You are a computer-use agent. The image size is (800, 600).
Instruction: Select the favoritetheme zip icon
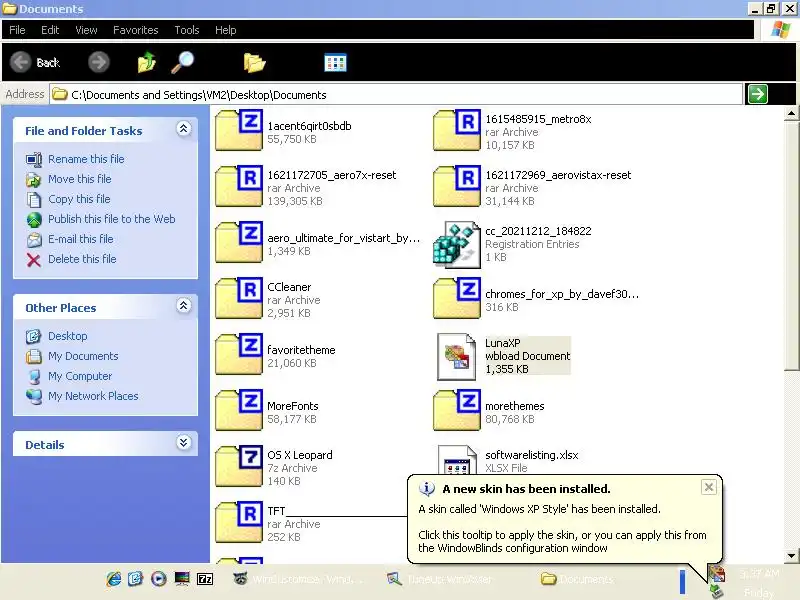click(239, 355)
